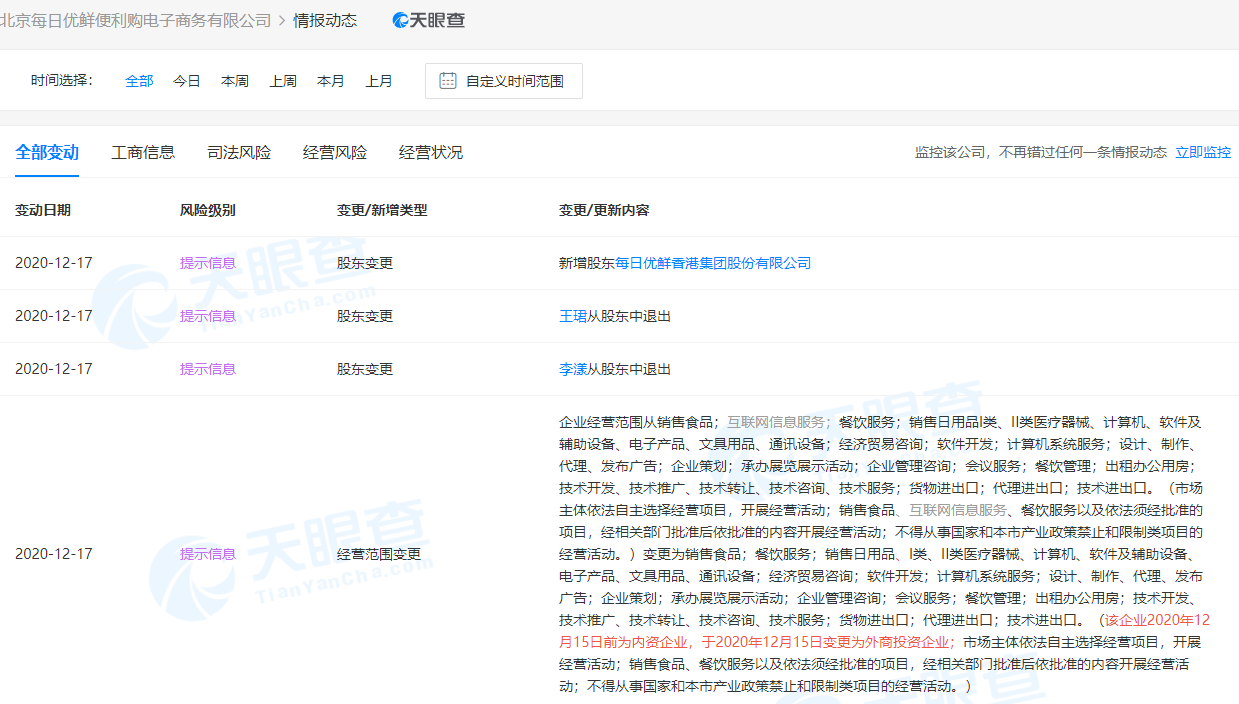1239x704 pixels.
Task: Choose 上月 time filter
Action: coord(379,81)
